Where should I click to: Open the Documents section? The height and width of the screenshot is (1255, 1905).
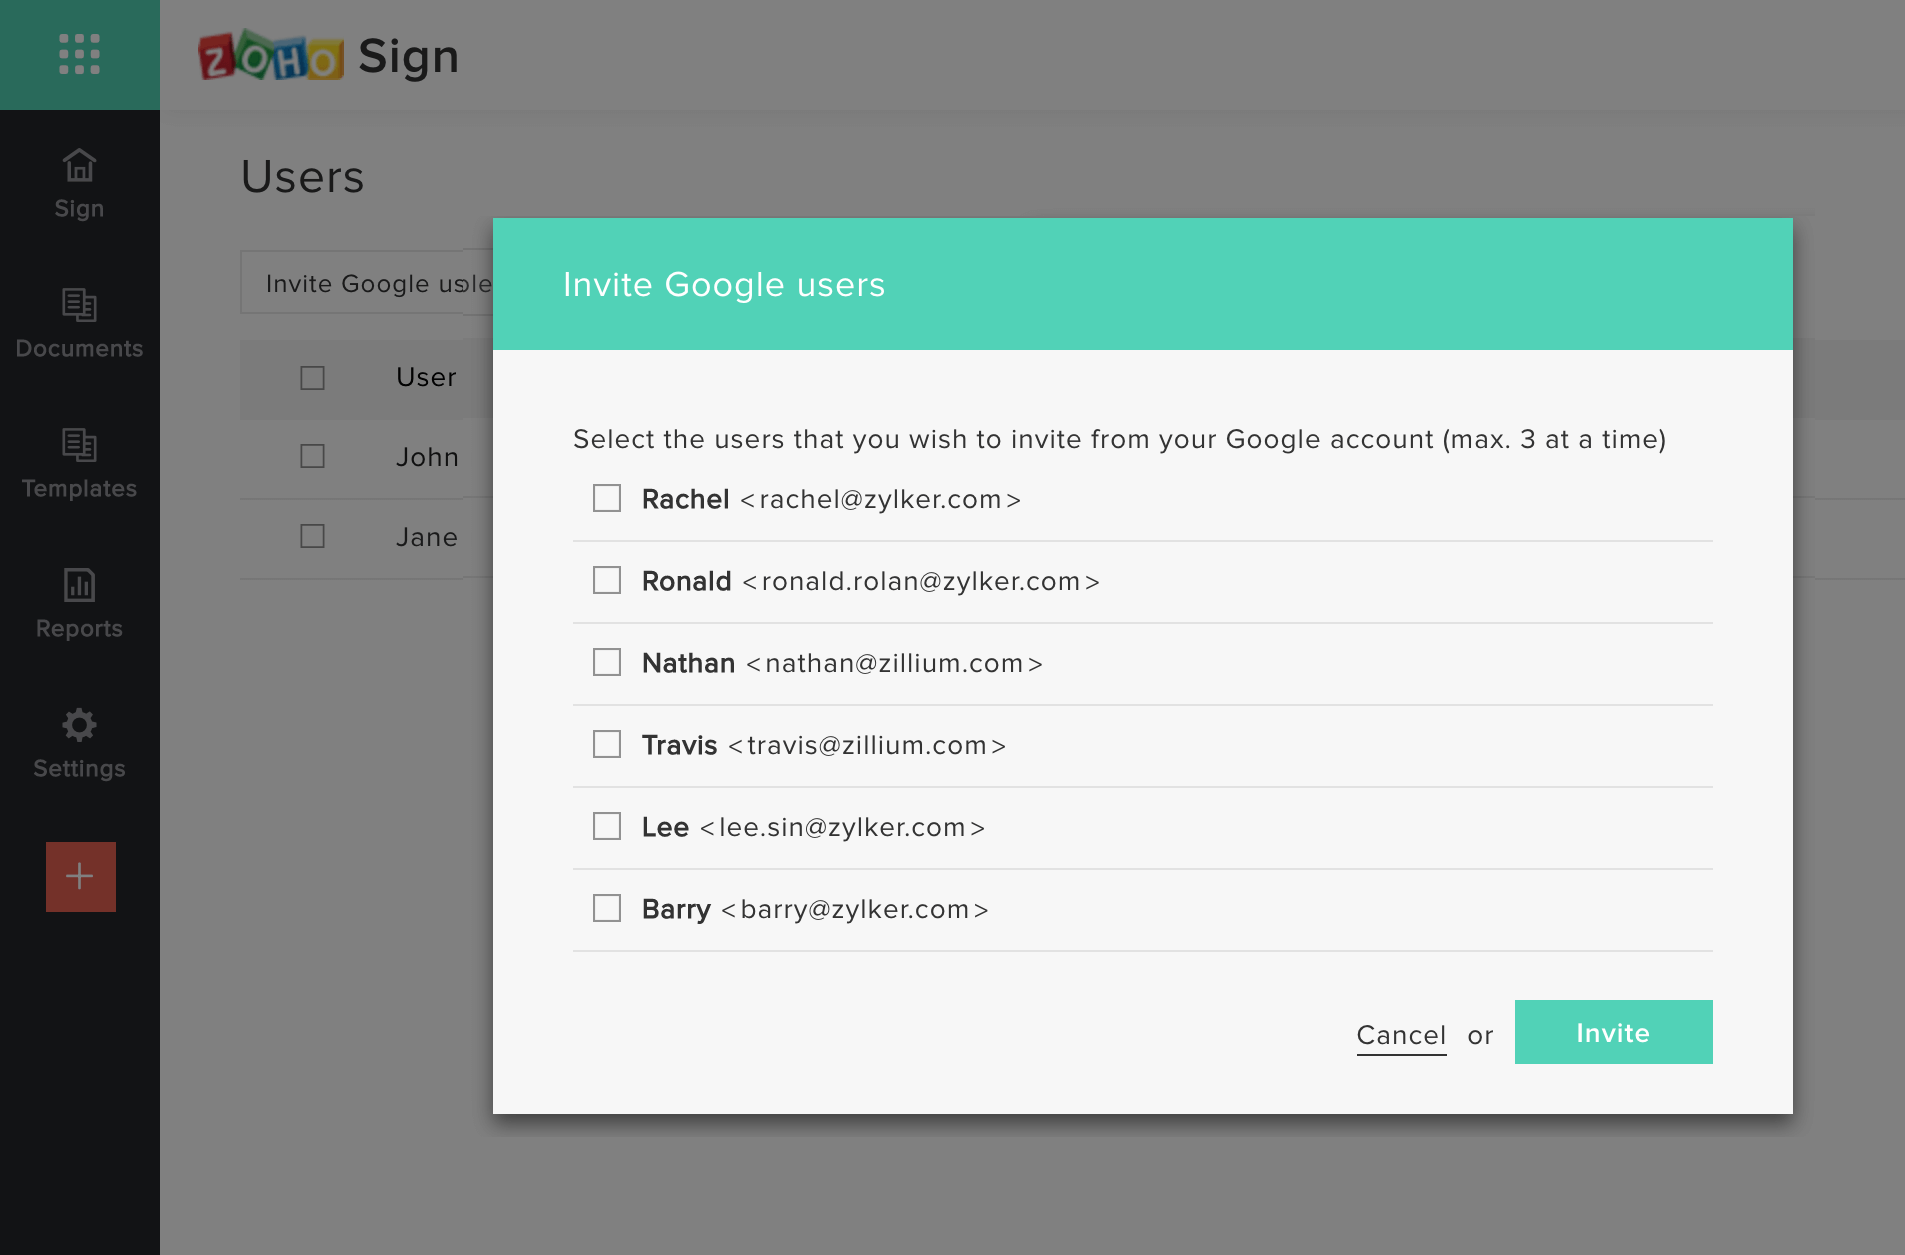point(79,323)
